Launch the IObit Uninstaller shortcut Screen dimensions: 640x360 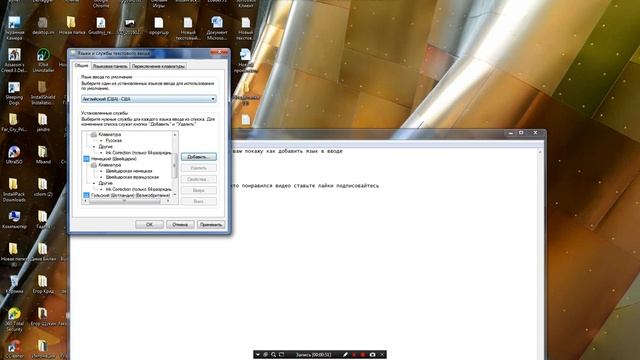43,60
